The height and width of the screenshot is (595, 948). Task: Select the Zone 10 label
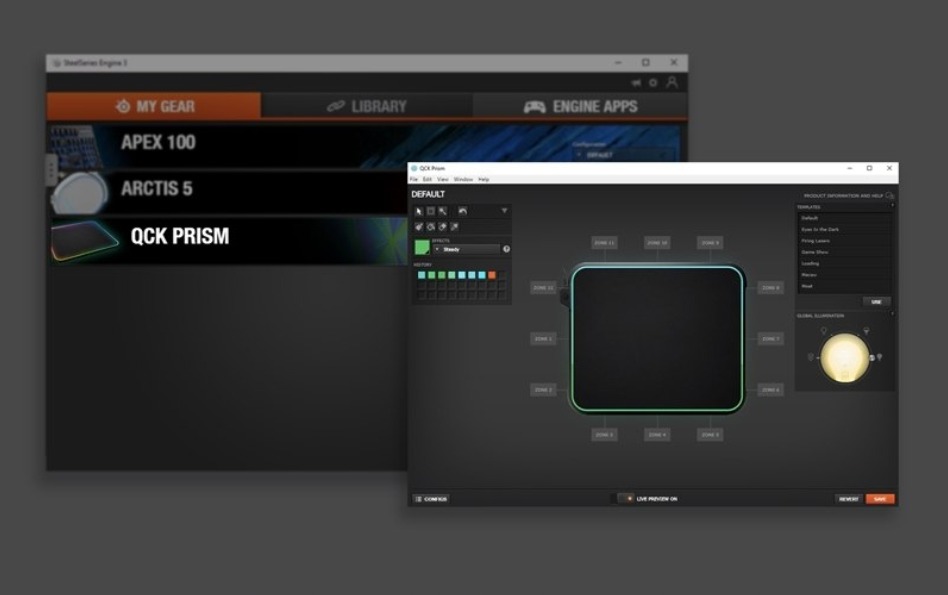(657, 243)
